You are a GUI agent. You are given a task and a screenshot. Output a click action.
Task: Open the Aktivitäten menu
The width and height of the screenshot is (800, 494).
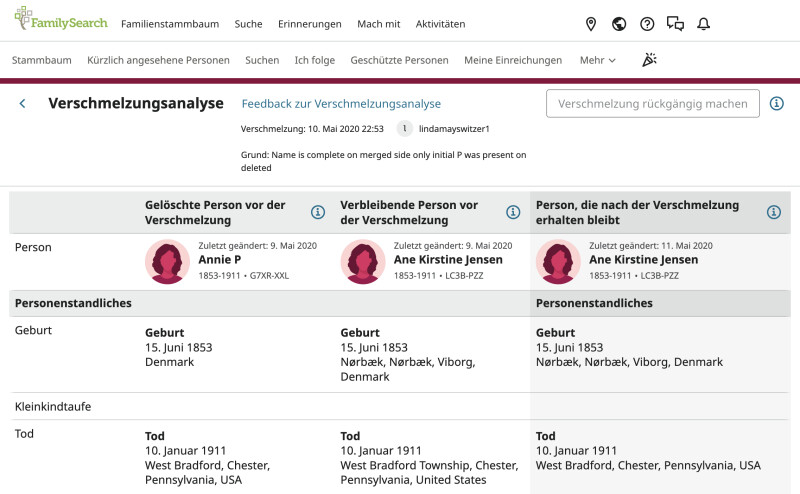click(440, 24)
